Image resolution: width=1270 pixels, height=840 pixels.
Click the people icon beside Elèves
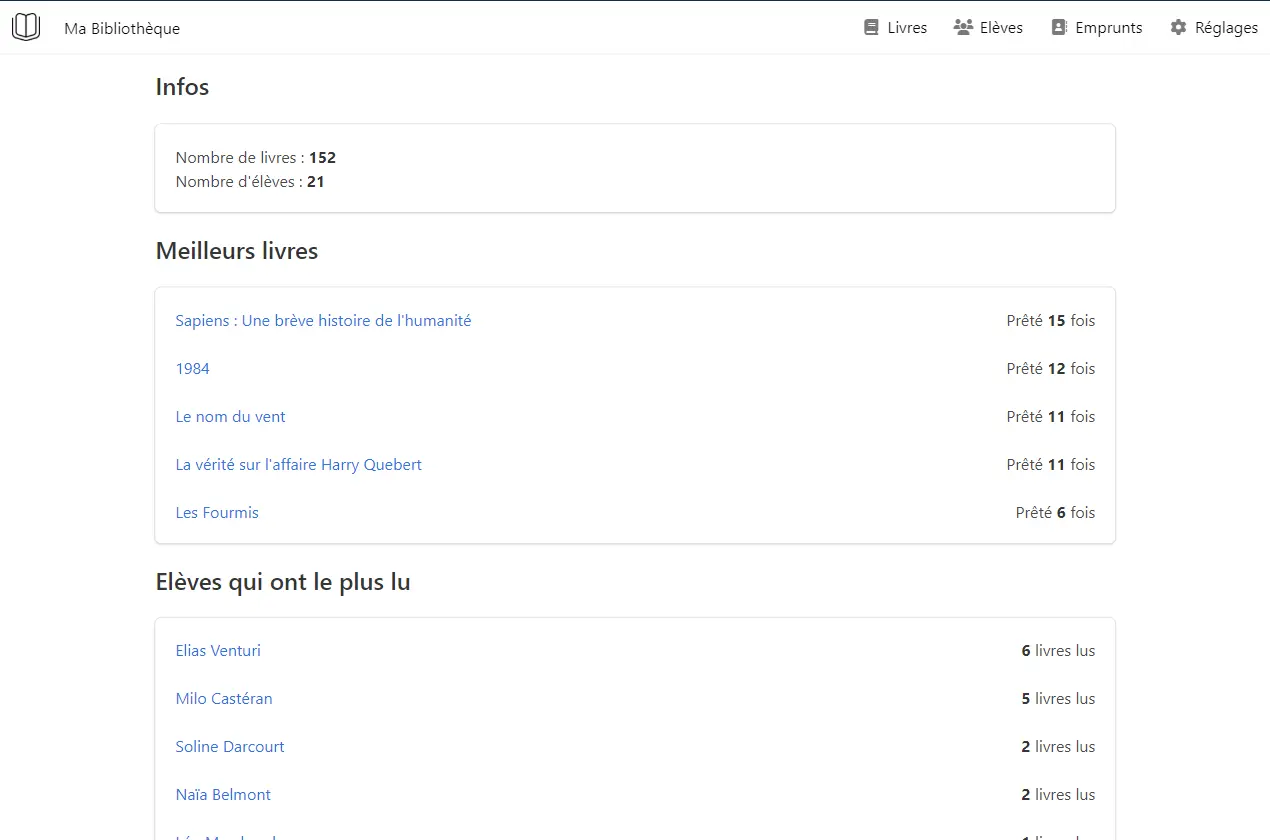(x=963, y=28)
